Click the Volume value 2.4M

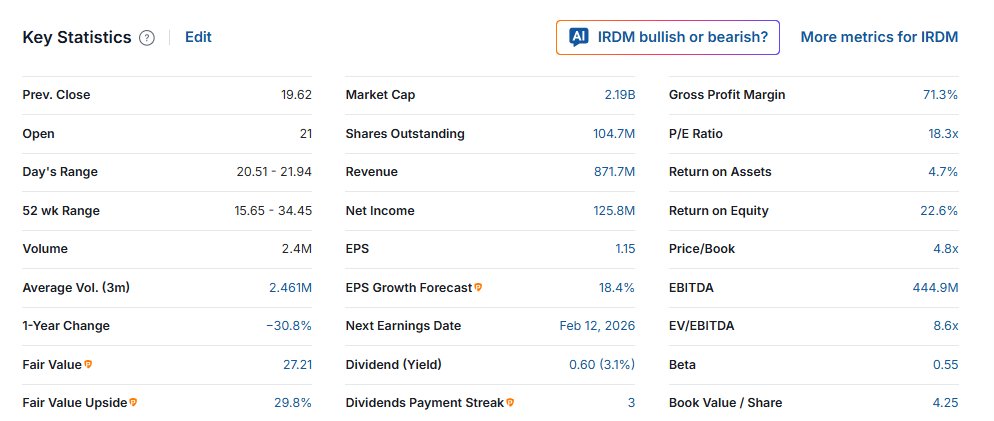pyautogui.click(x=297, y=249)
